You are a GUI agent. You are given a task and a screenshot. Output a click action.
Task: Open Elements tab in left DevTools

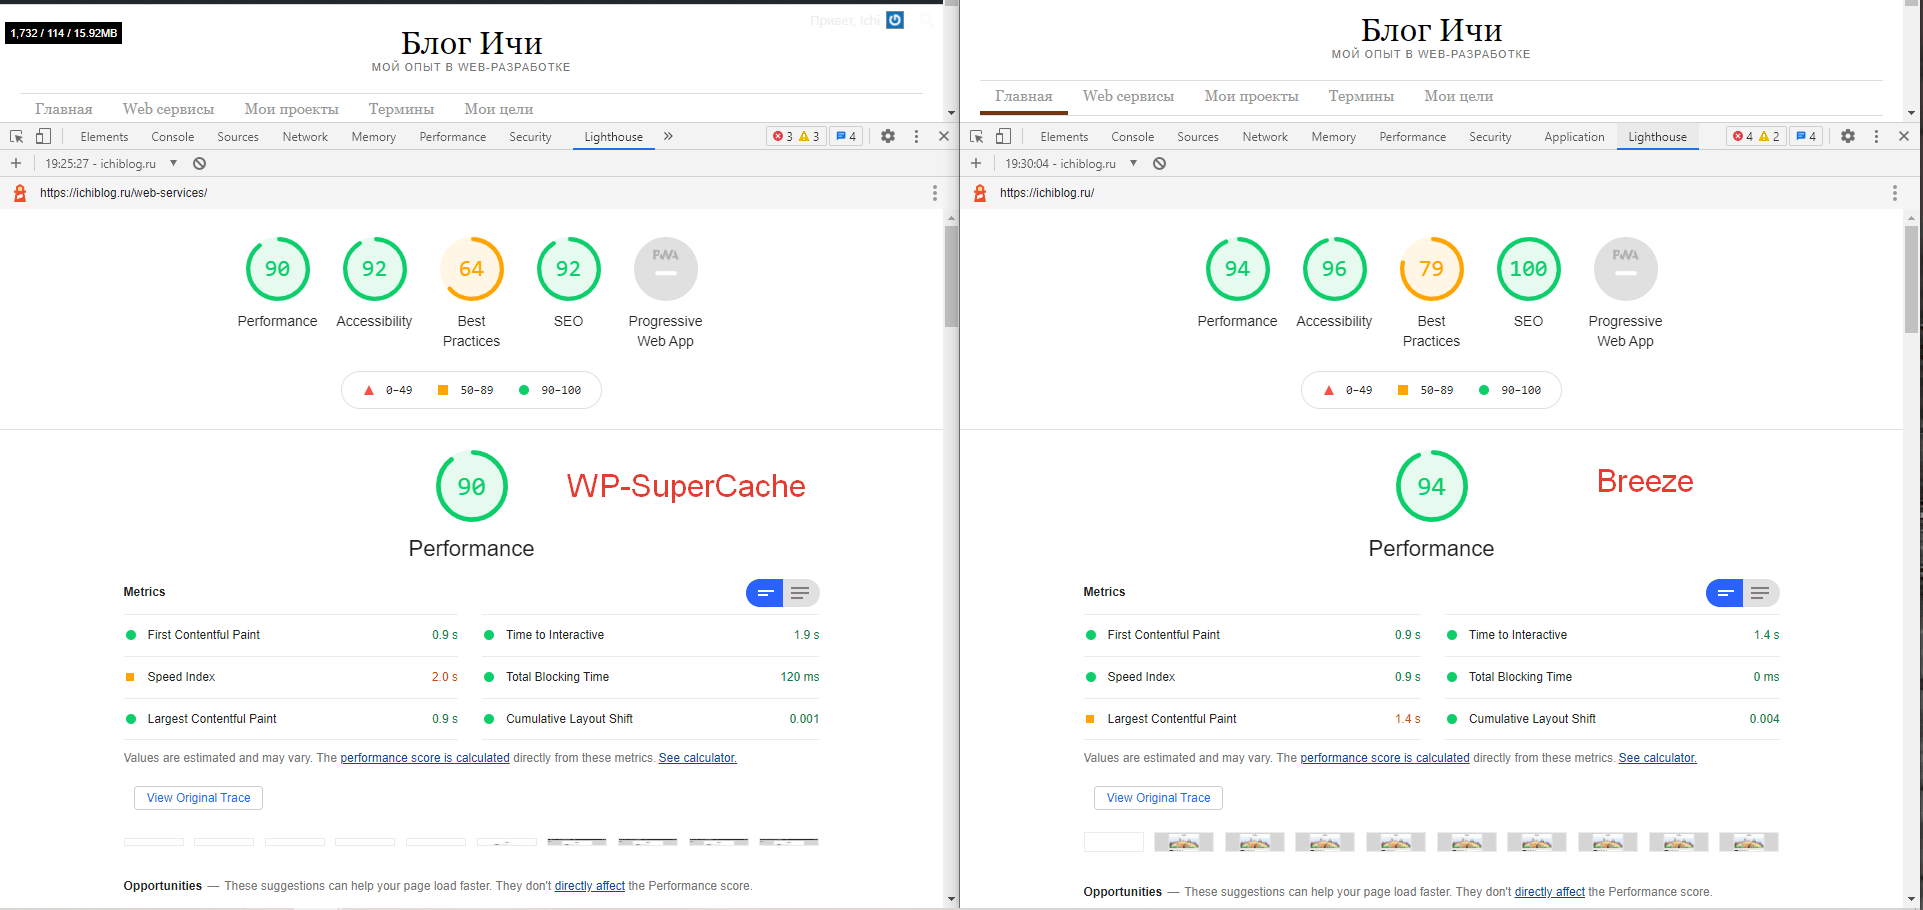coord(104,137)
